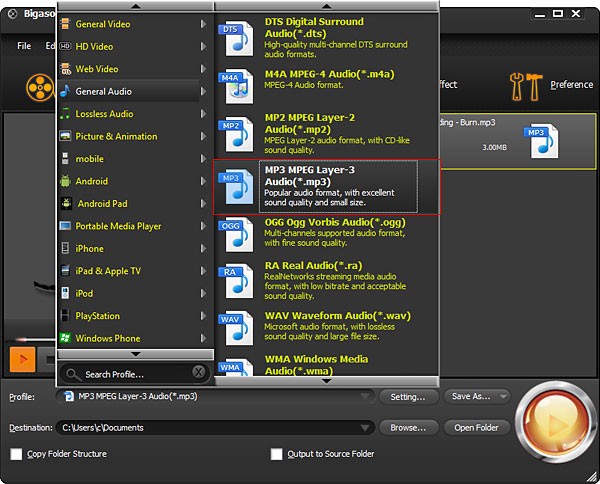This screenshot has width=600, height=484.
Task: Click the film reel Add File icon
Action: (x=40, y=88)
